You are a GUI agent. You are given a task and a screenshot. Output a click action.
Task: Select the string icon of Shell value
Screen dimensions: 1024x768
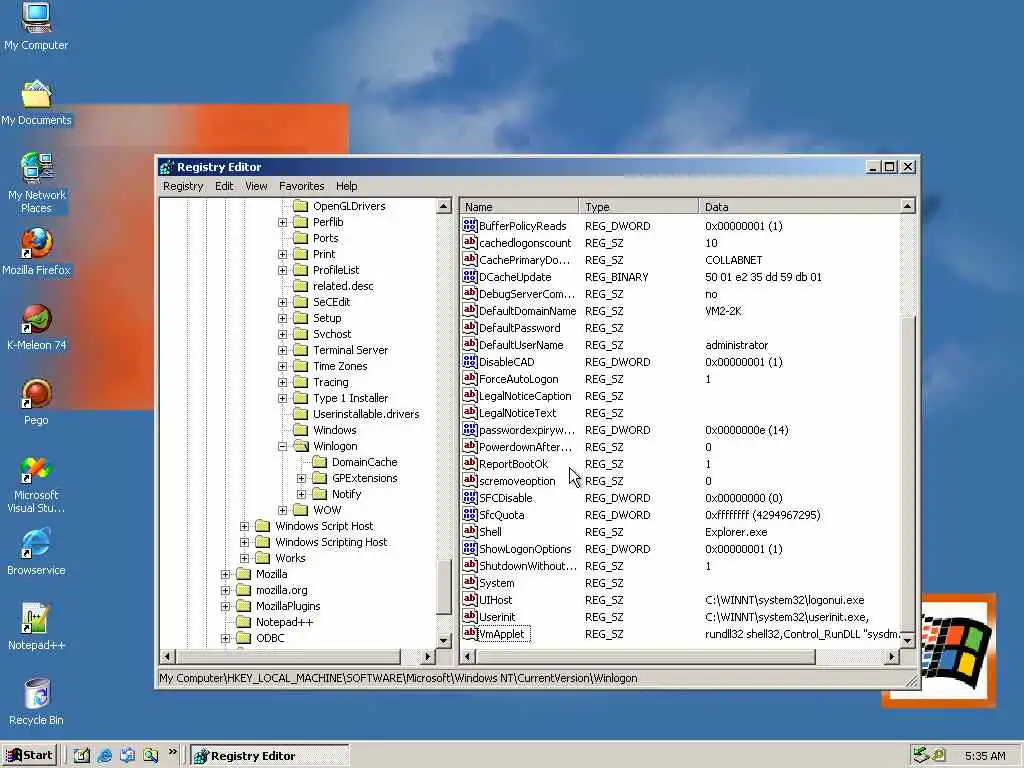[x=470, y=531]
